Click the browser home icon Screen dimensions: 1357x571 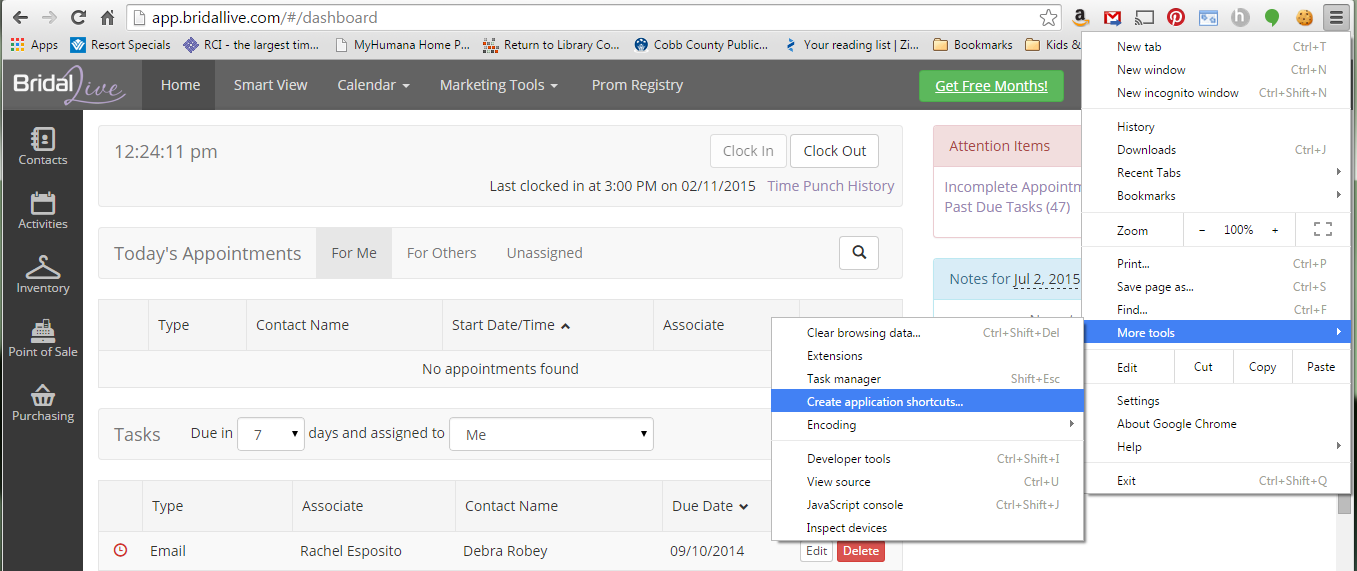click(x=107, y=17)
